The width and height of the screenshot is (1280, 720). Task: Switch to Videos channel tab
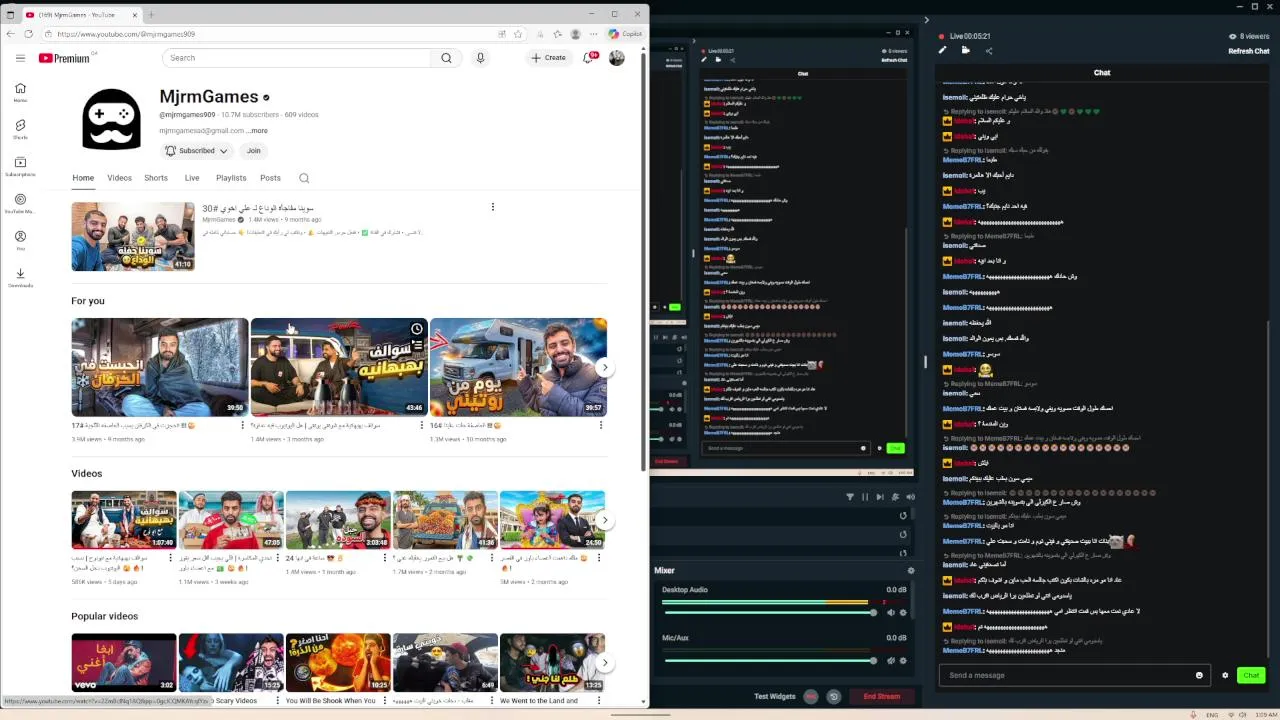click(x=119, y=178)
